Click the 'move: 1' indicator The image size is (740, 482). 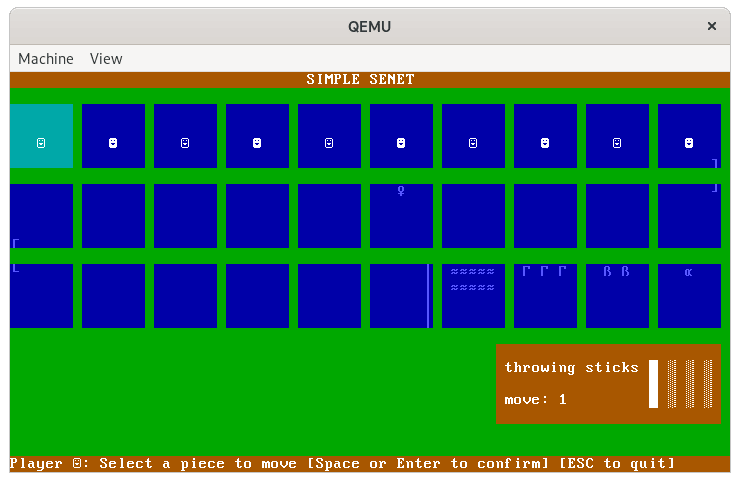pyautogui.click(x=536, y=400)
